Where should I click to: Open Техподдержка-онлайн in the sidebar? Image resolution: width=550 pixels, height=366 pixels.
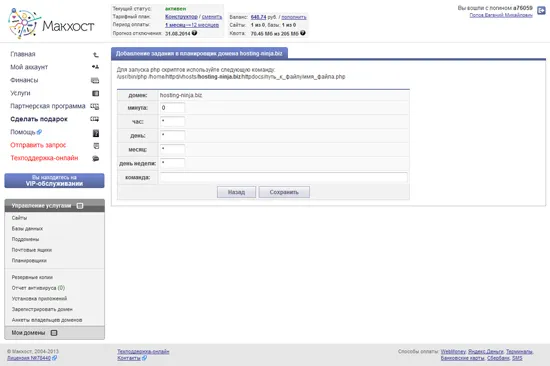[x=44, y=158]
